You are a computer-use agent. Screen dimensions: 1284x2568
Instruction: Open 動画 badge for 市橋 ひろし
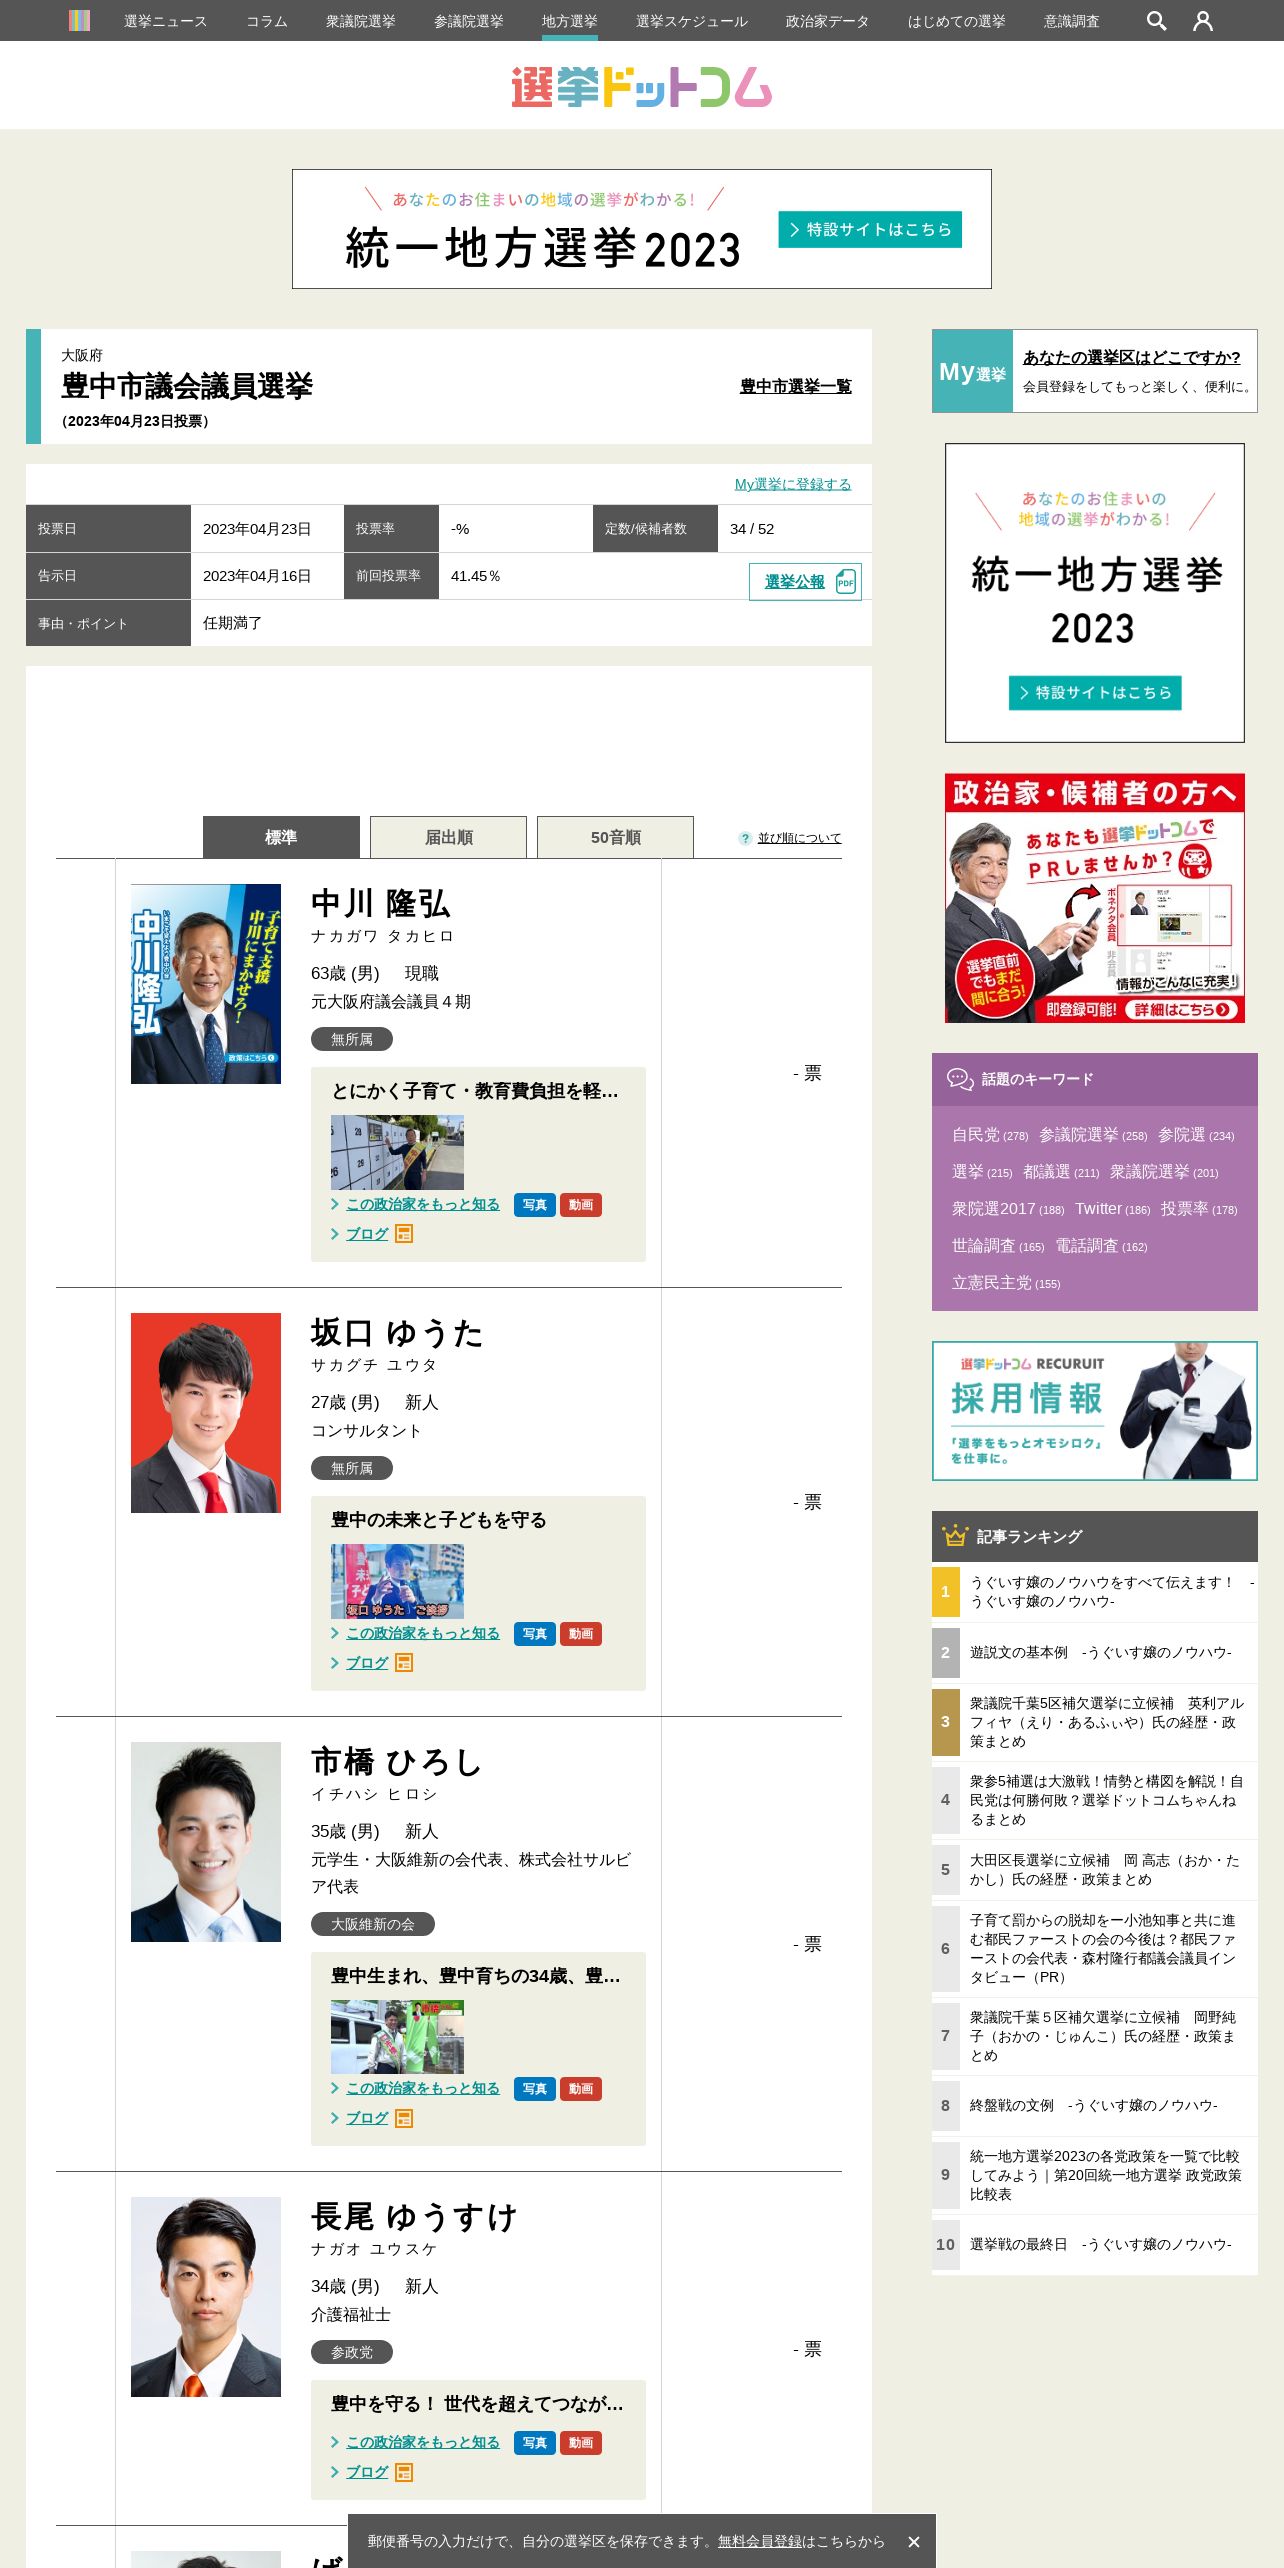coord(581,2089)
